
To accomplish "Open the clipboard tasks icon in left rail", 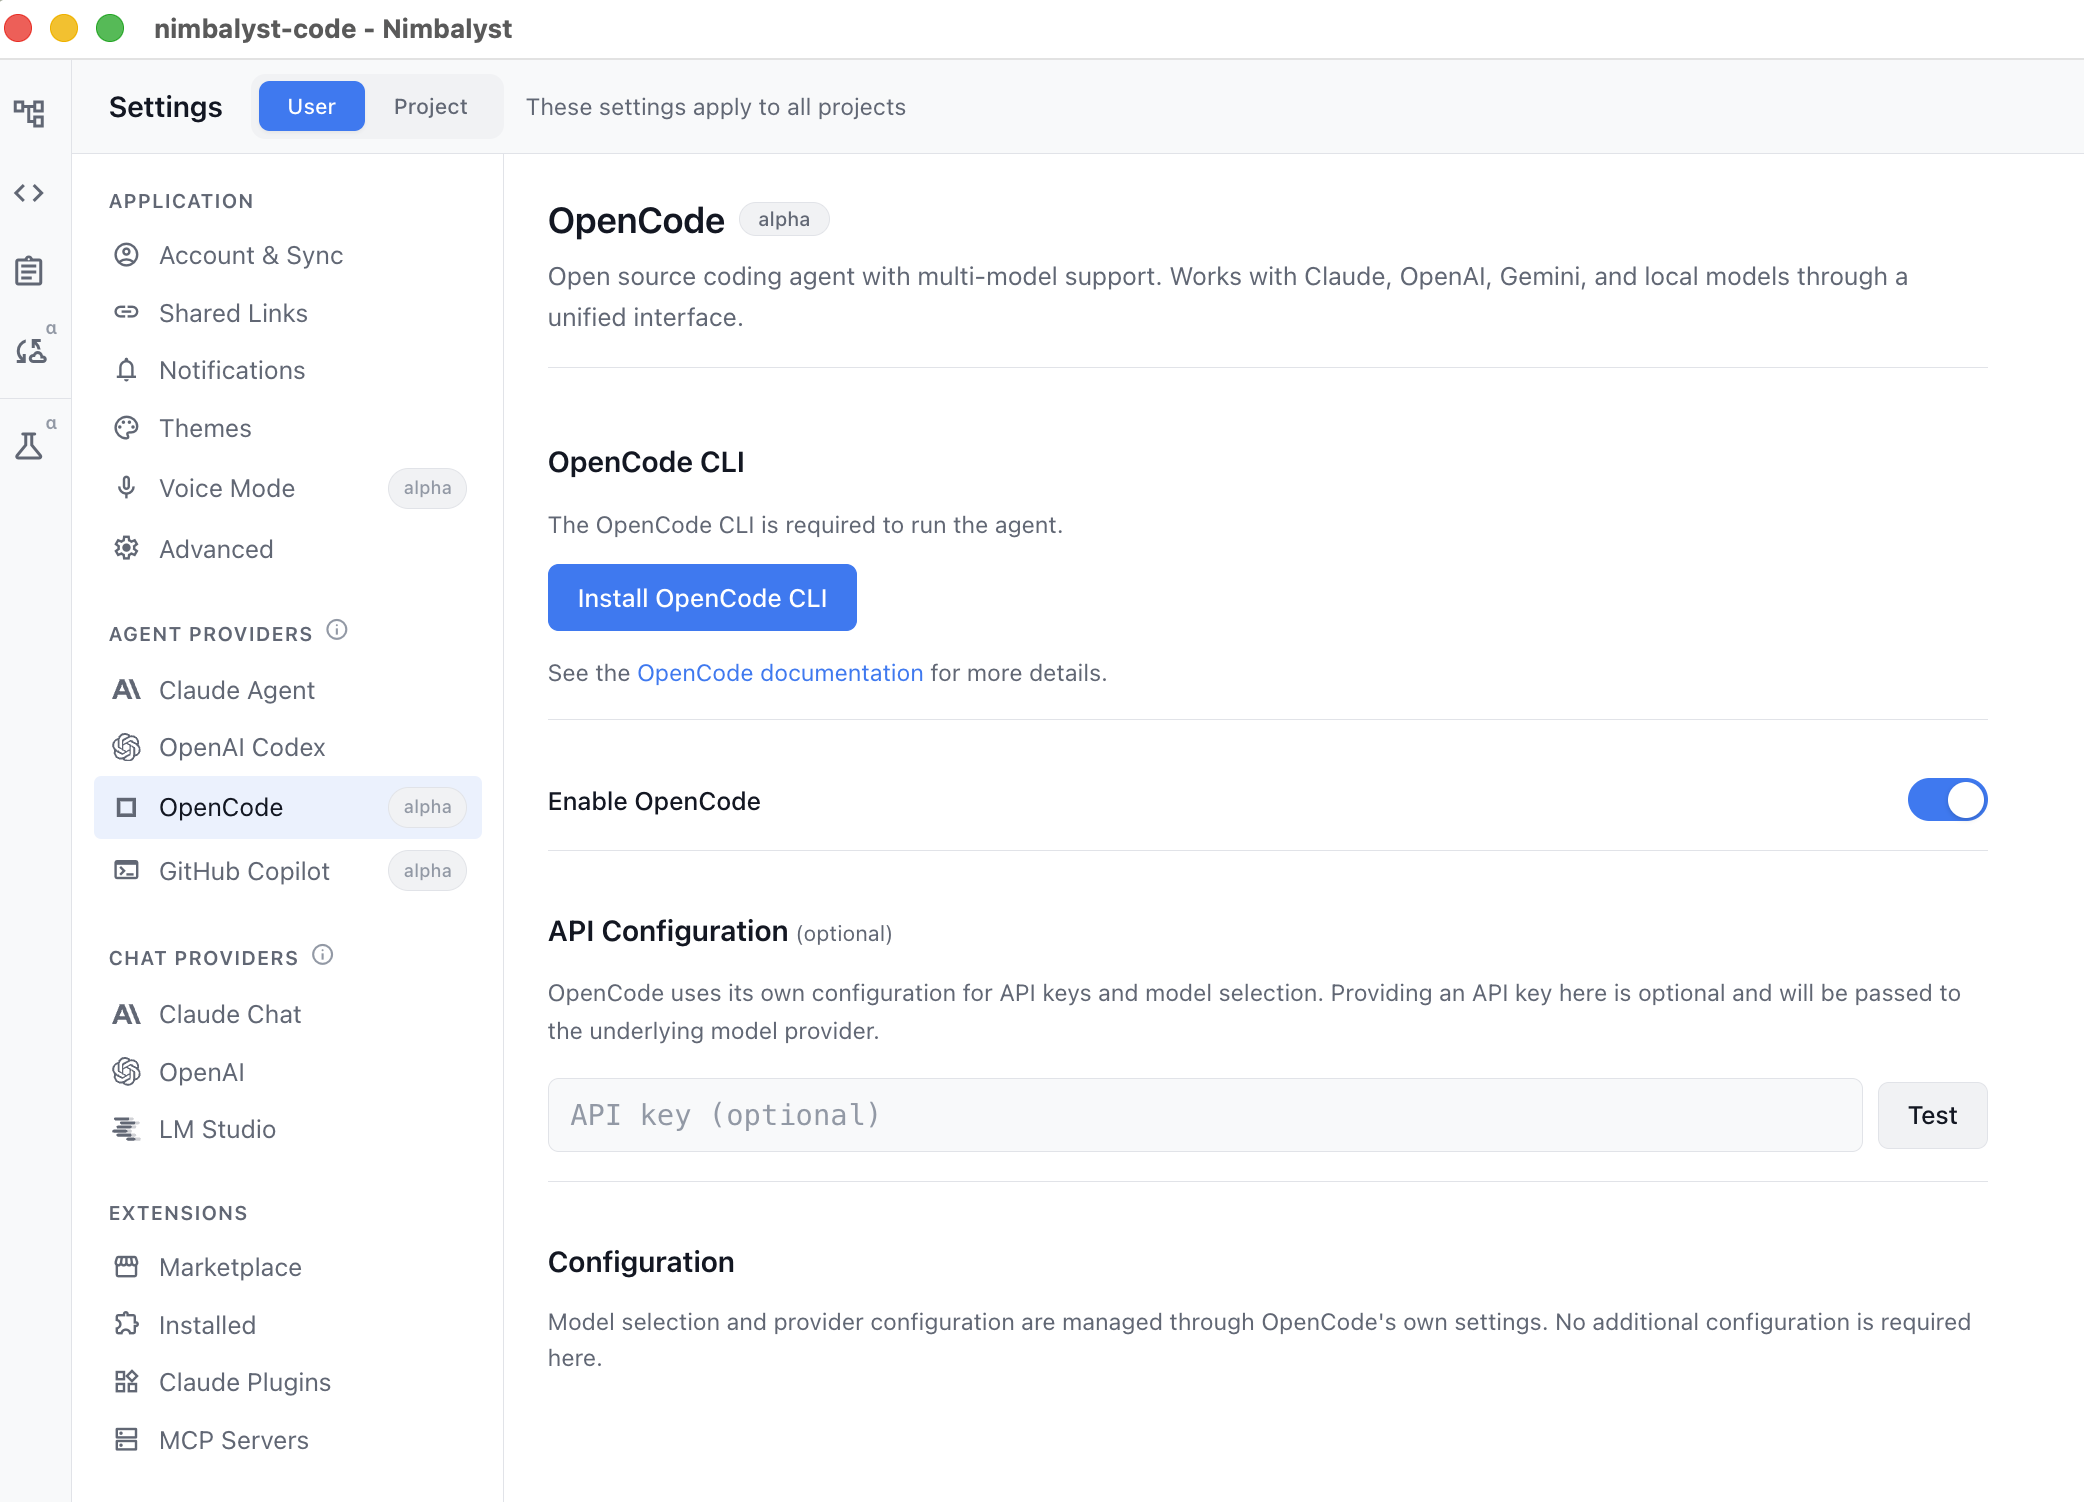I will tap(29, 271).
